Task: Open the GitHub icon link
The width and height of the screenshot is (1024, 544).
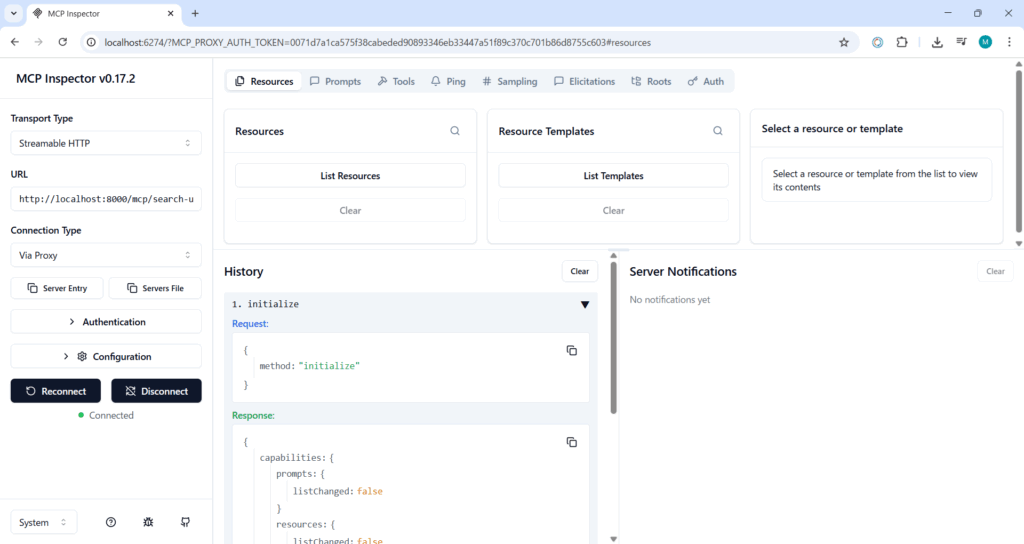Action: click(185, 522)
